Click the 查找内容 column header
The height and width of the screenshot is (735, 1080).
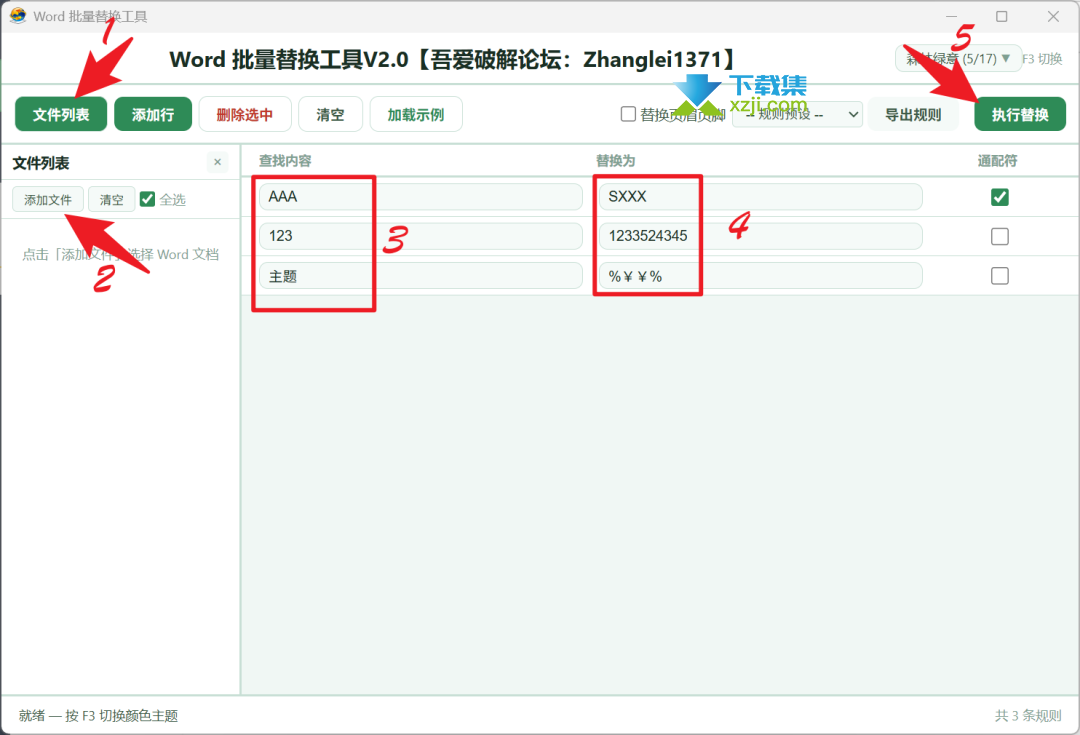pos(285,161)
